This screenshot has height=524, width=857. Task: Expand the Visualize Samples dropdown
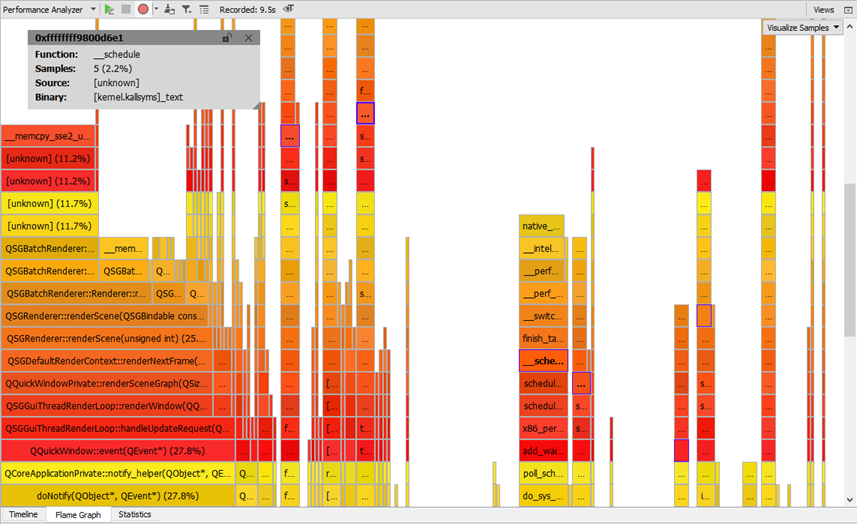(803, 28)
